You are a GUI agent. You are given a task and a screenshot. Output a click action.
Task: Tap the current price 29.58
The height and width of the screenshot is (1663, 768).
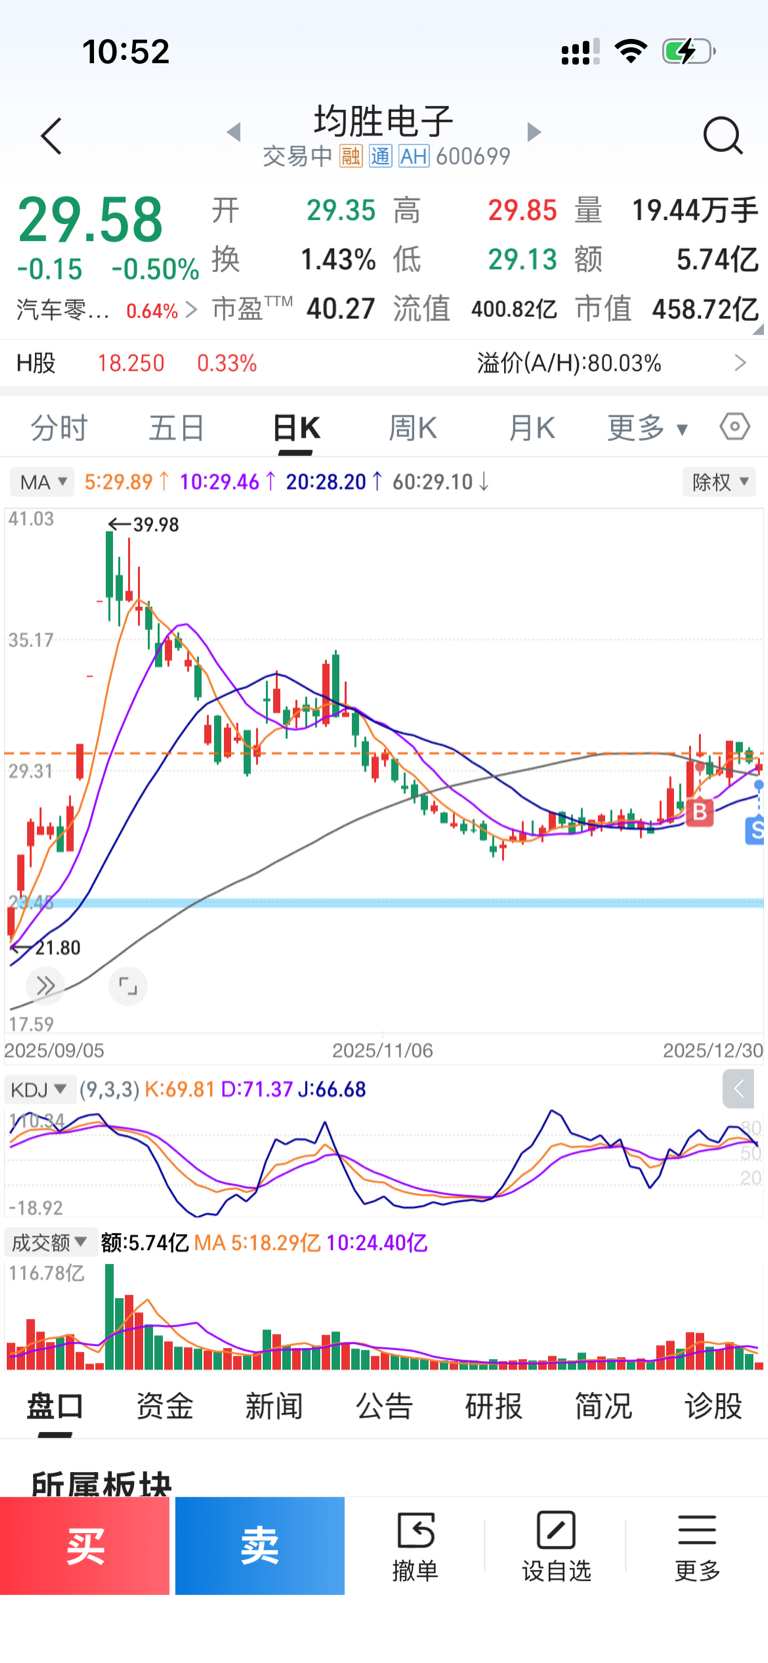point(90,220)
